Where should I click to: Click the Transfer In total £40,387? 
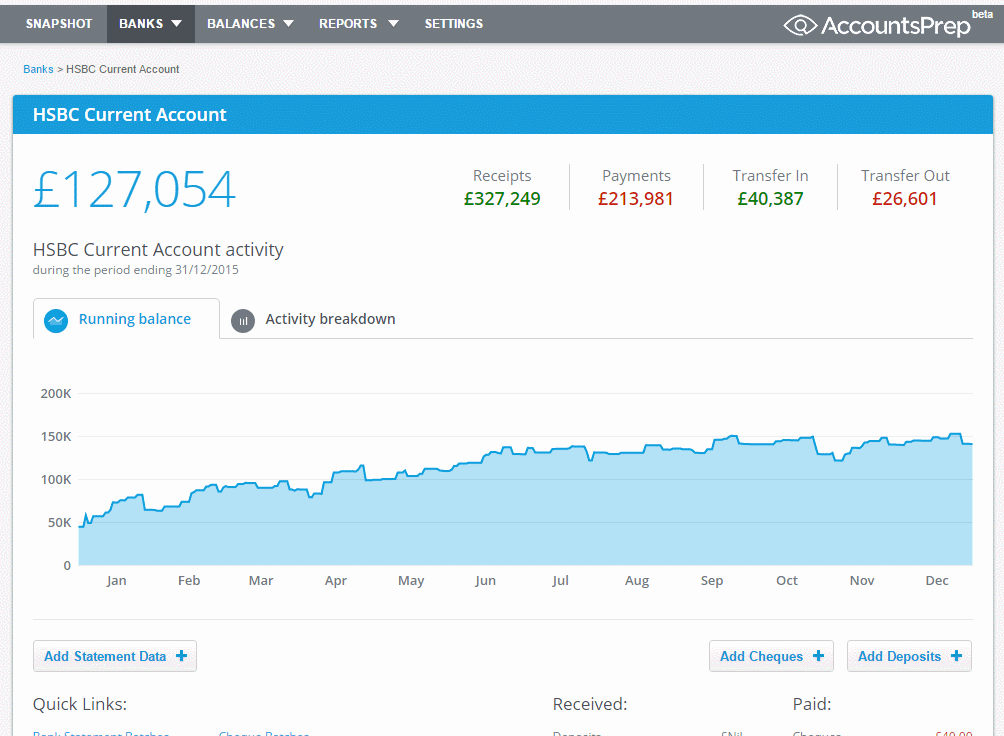770,199
